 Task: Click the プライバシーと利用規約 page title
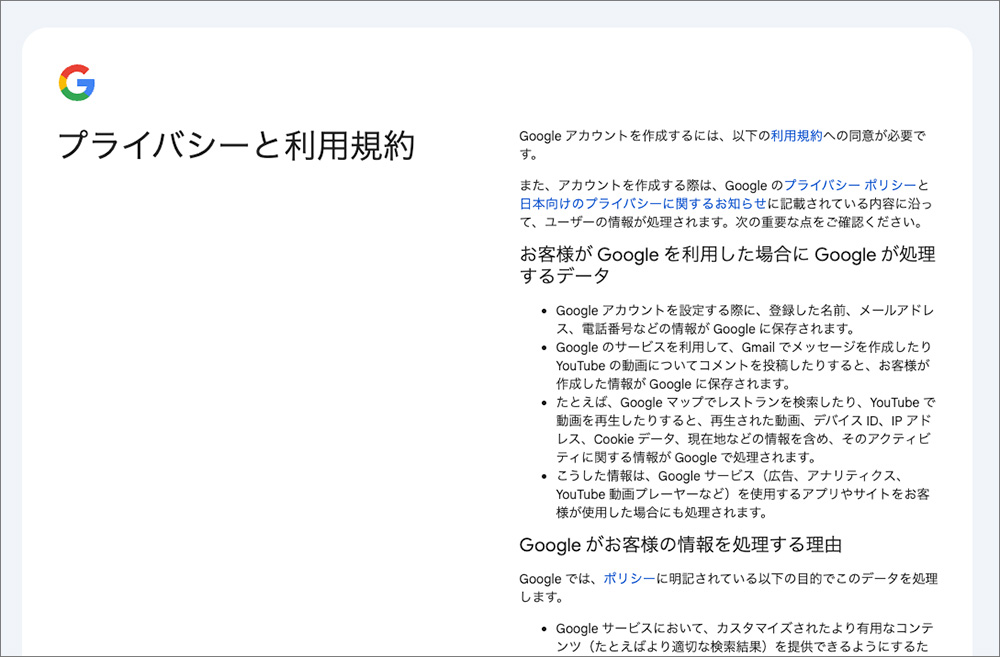coord(236,146)
